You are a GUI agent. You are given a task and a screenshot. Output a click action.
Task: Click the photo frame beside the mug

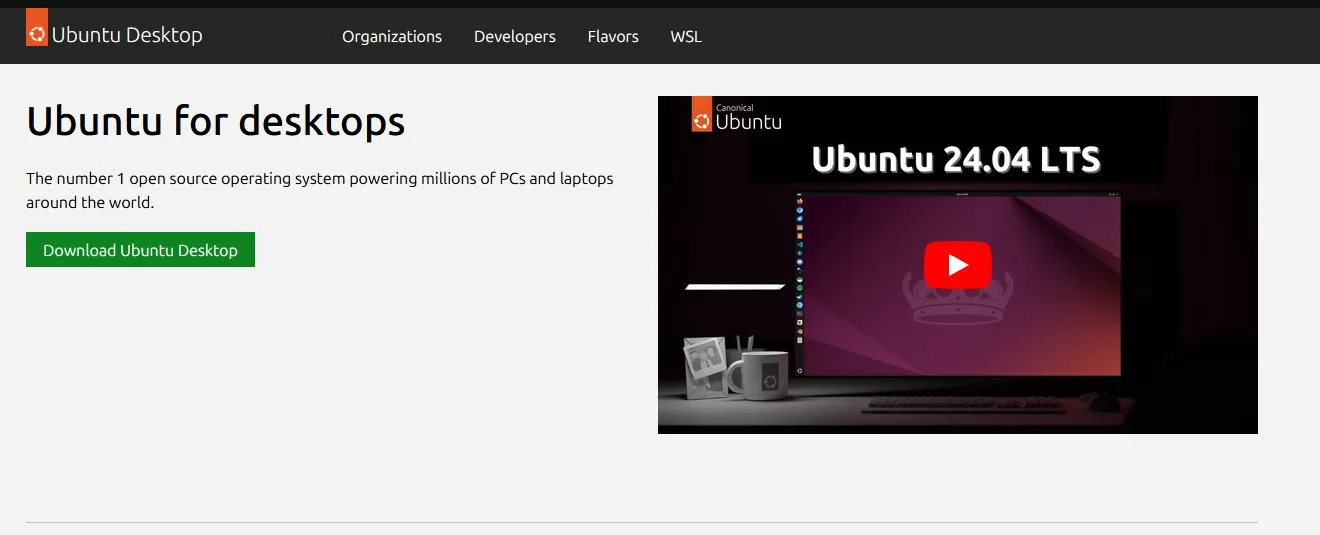704,366
